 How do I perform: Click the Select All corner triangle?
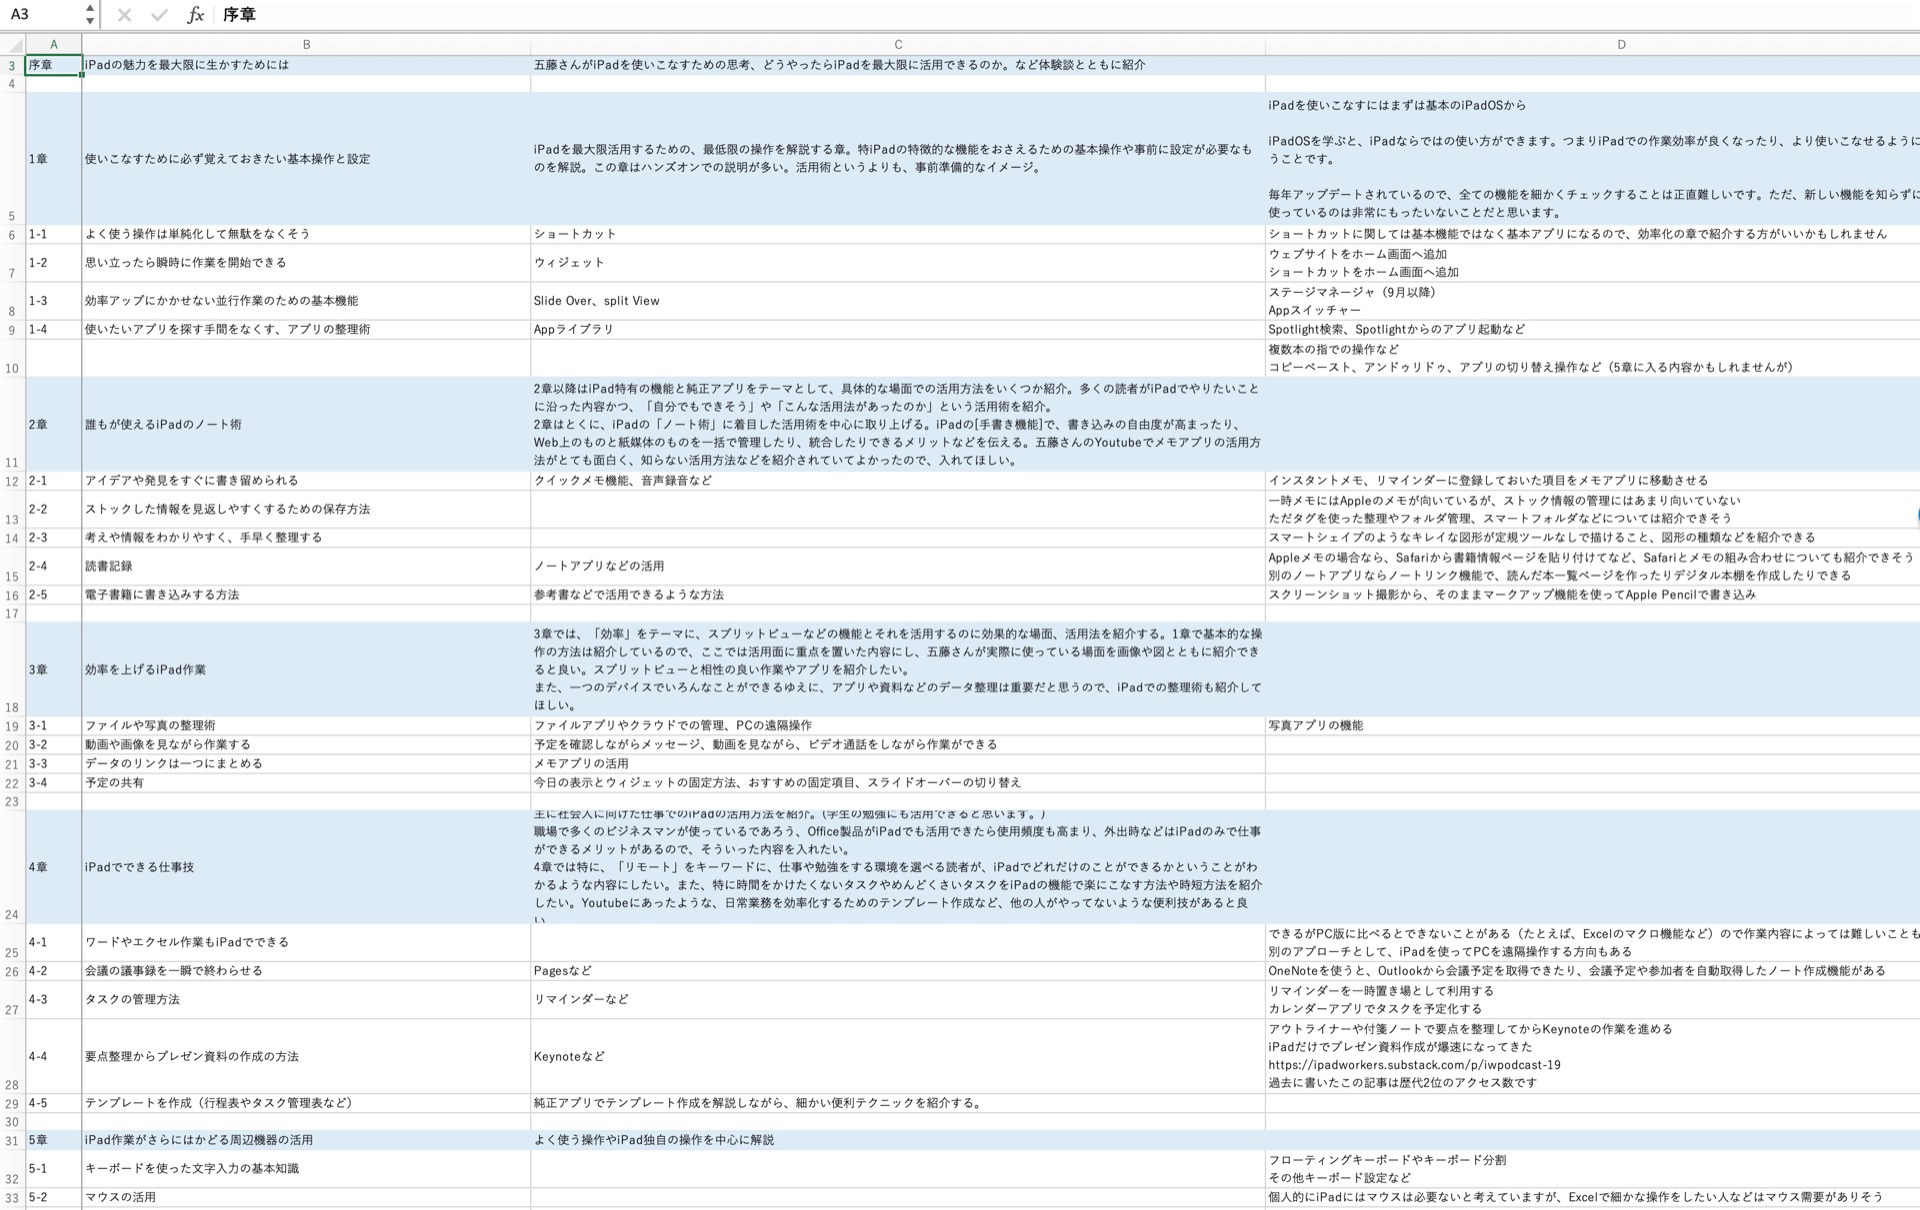(x=14, y=45)
